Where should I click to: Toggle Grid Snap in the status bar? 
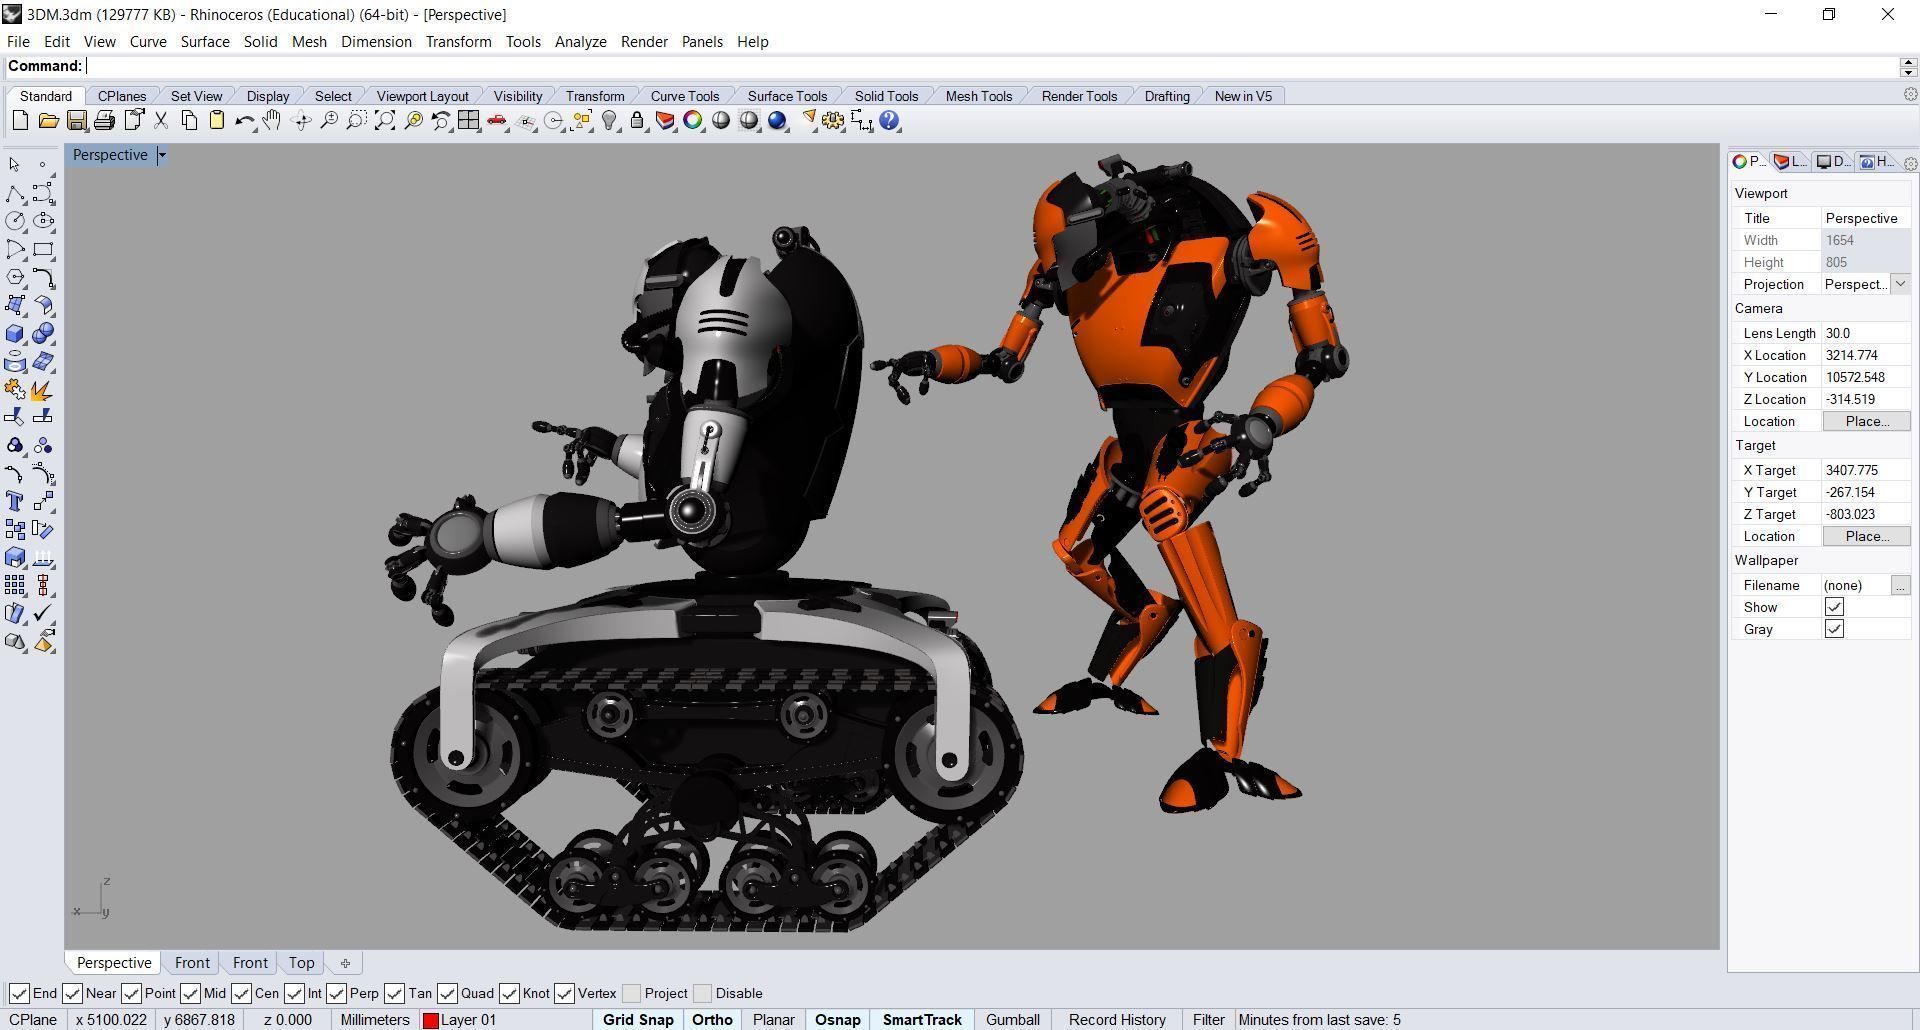coord(638,1020)
